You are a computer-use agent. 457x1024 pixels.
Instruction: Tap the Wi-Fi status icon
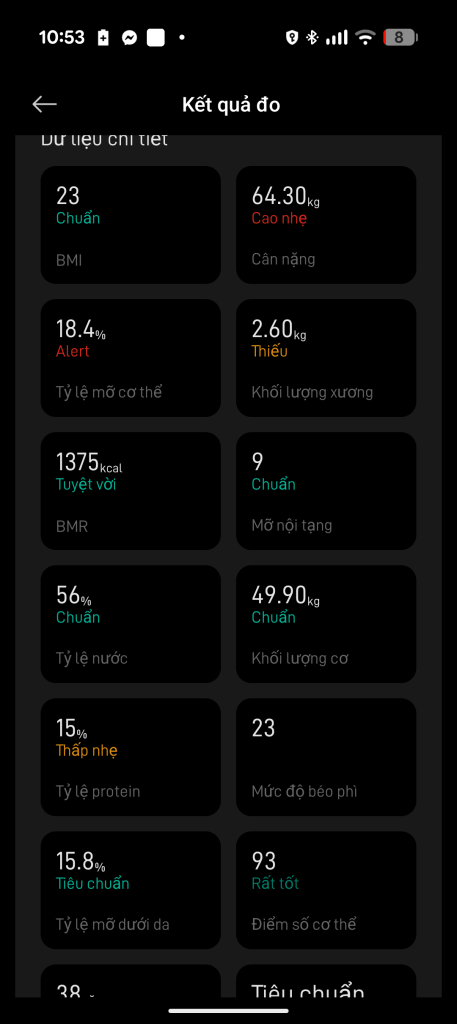pos(365,38)
